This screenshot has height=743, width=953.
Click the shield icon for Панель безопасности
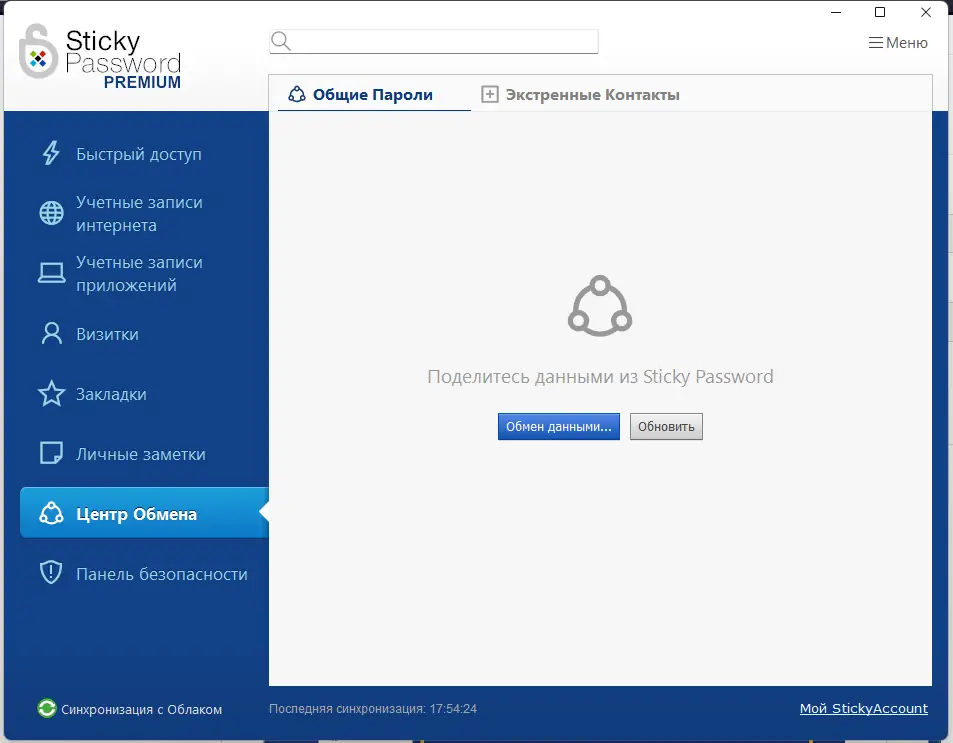click(51, 573)
